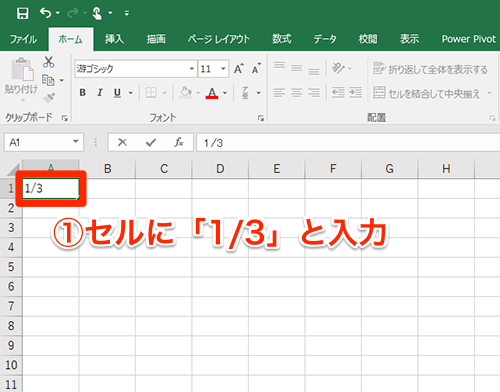The width and height of the screenshot is (500, 392).
Task: Open the 校閲 tab
Action: click(x=368, y=39)
